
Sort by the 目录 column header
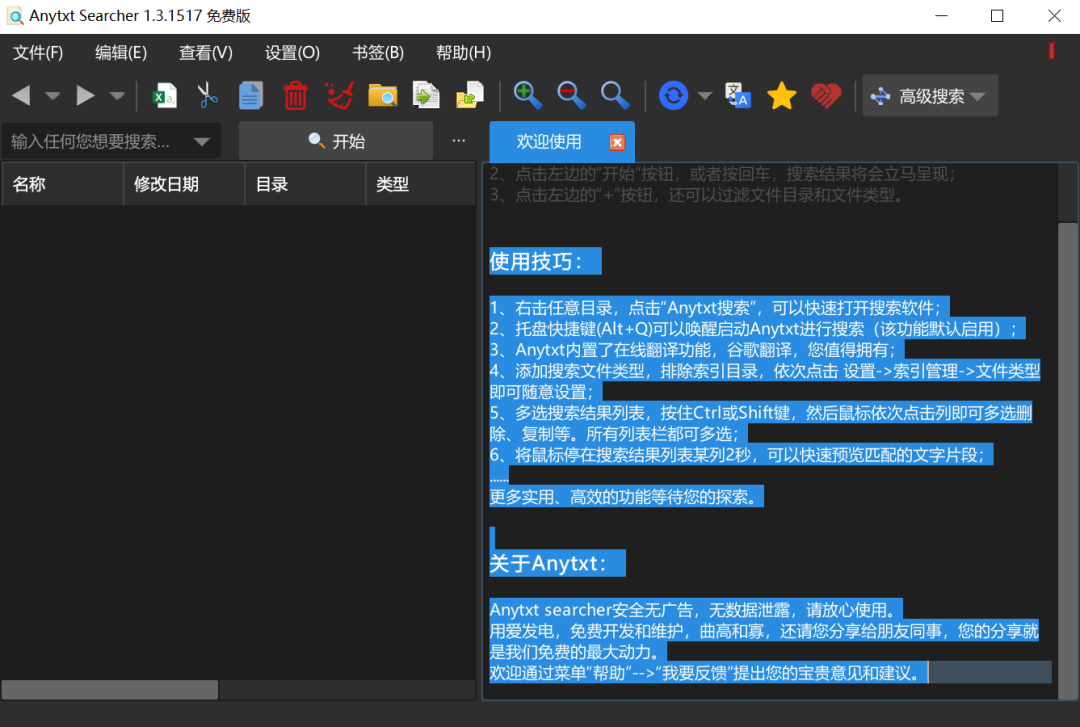[305, 184]
